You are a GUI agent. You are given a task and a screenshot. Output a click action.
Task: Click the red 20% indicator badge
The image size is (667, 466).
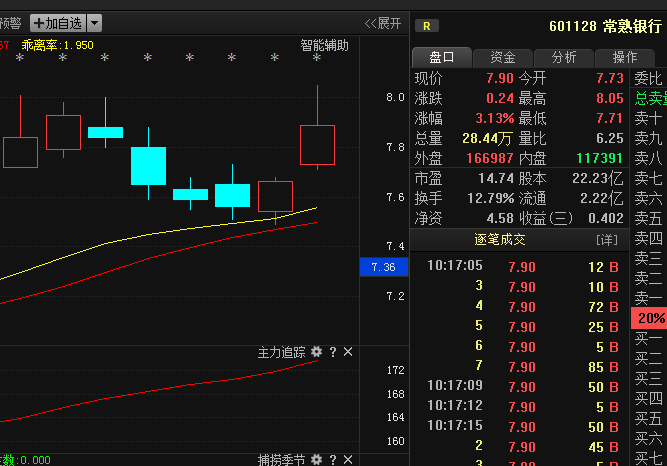649,318
